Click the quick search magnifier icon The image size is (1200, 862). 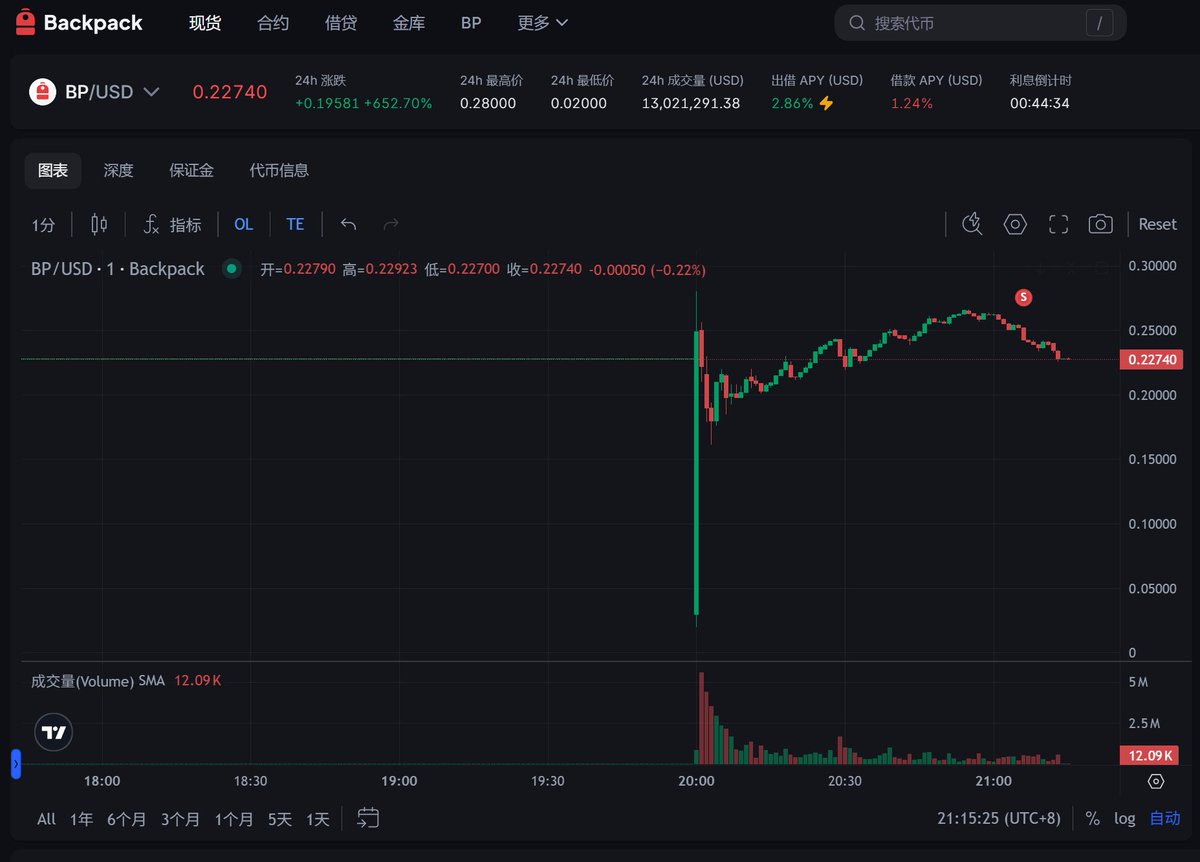pyautogui.click(x=971, y=224)
